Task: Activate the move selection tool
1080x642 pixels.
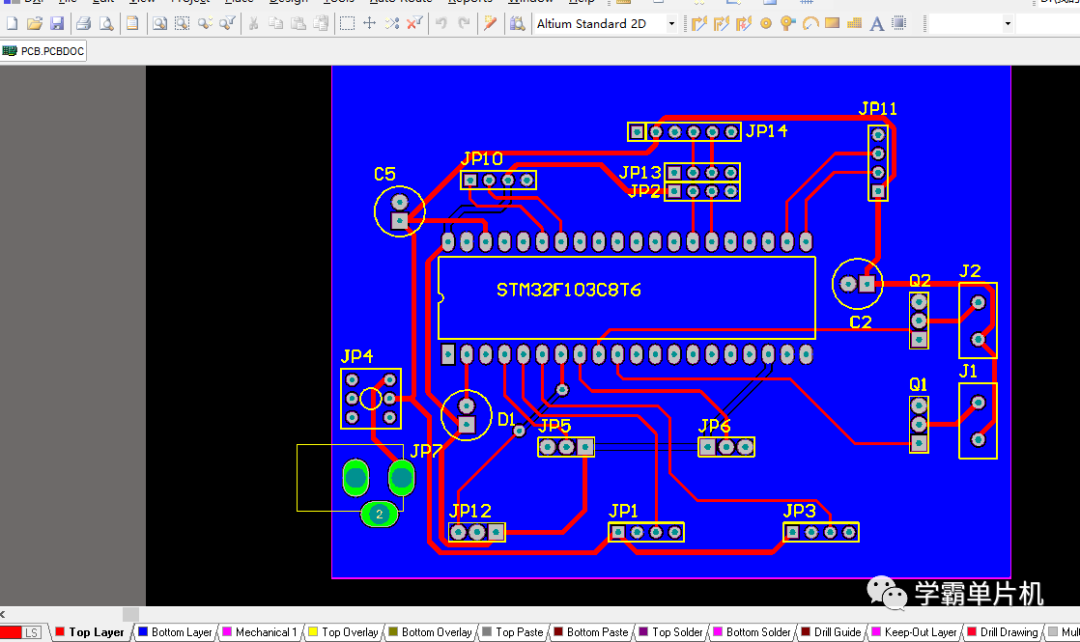Action: point(369,24)
